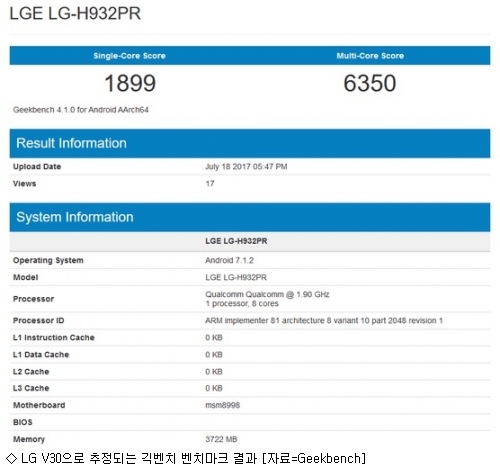This screenshot has height=470, width=500.
Task: Select the Upload Date row
Action: click(x=250, y=166)
